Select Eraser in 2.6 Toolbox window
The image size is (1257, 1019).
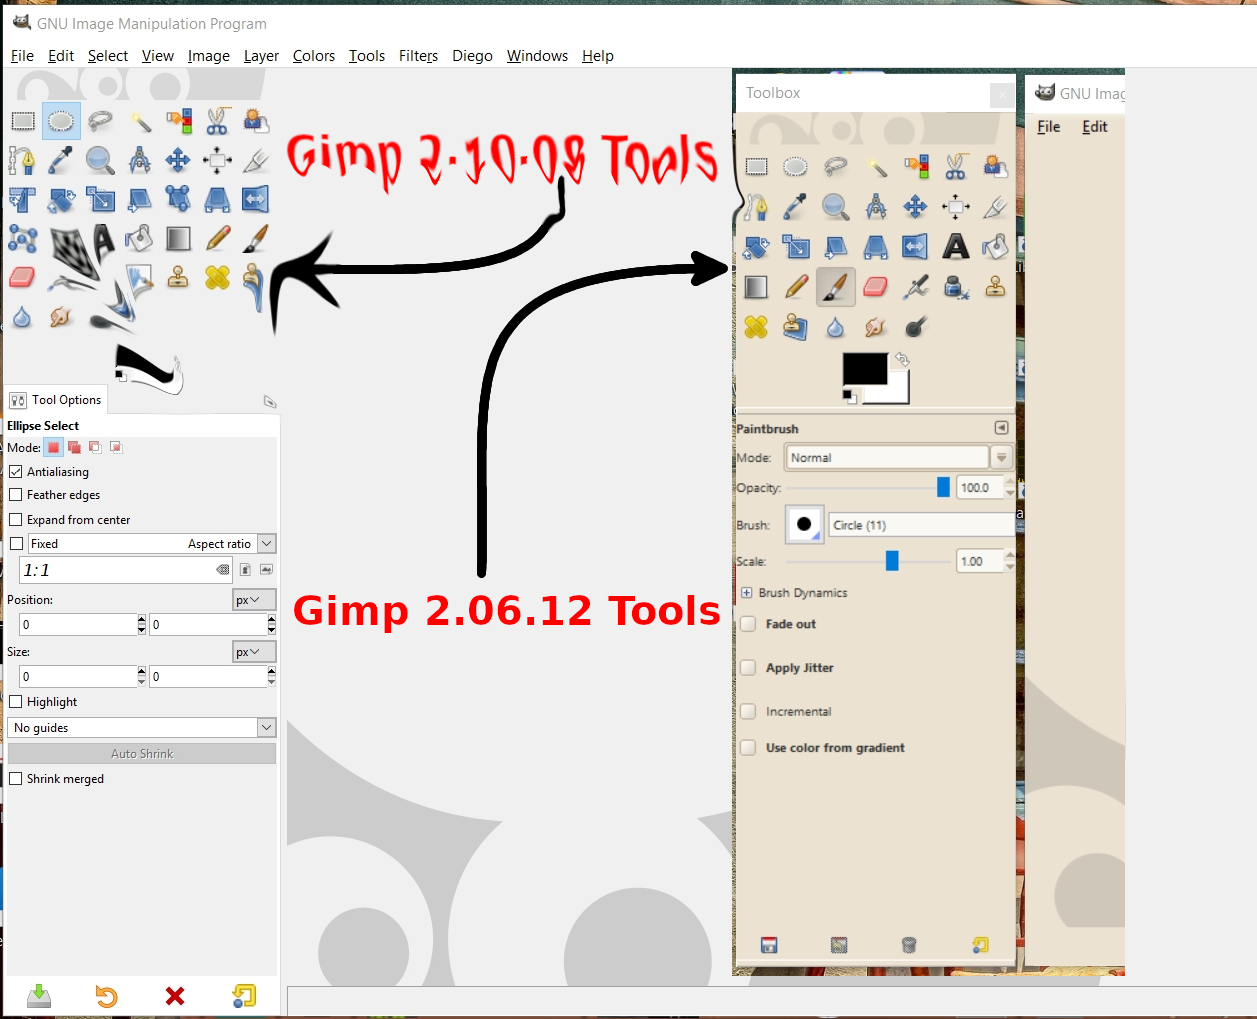875,287
